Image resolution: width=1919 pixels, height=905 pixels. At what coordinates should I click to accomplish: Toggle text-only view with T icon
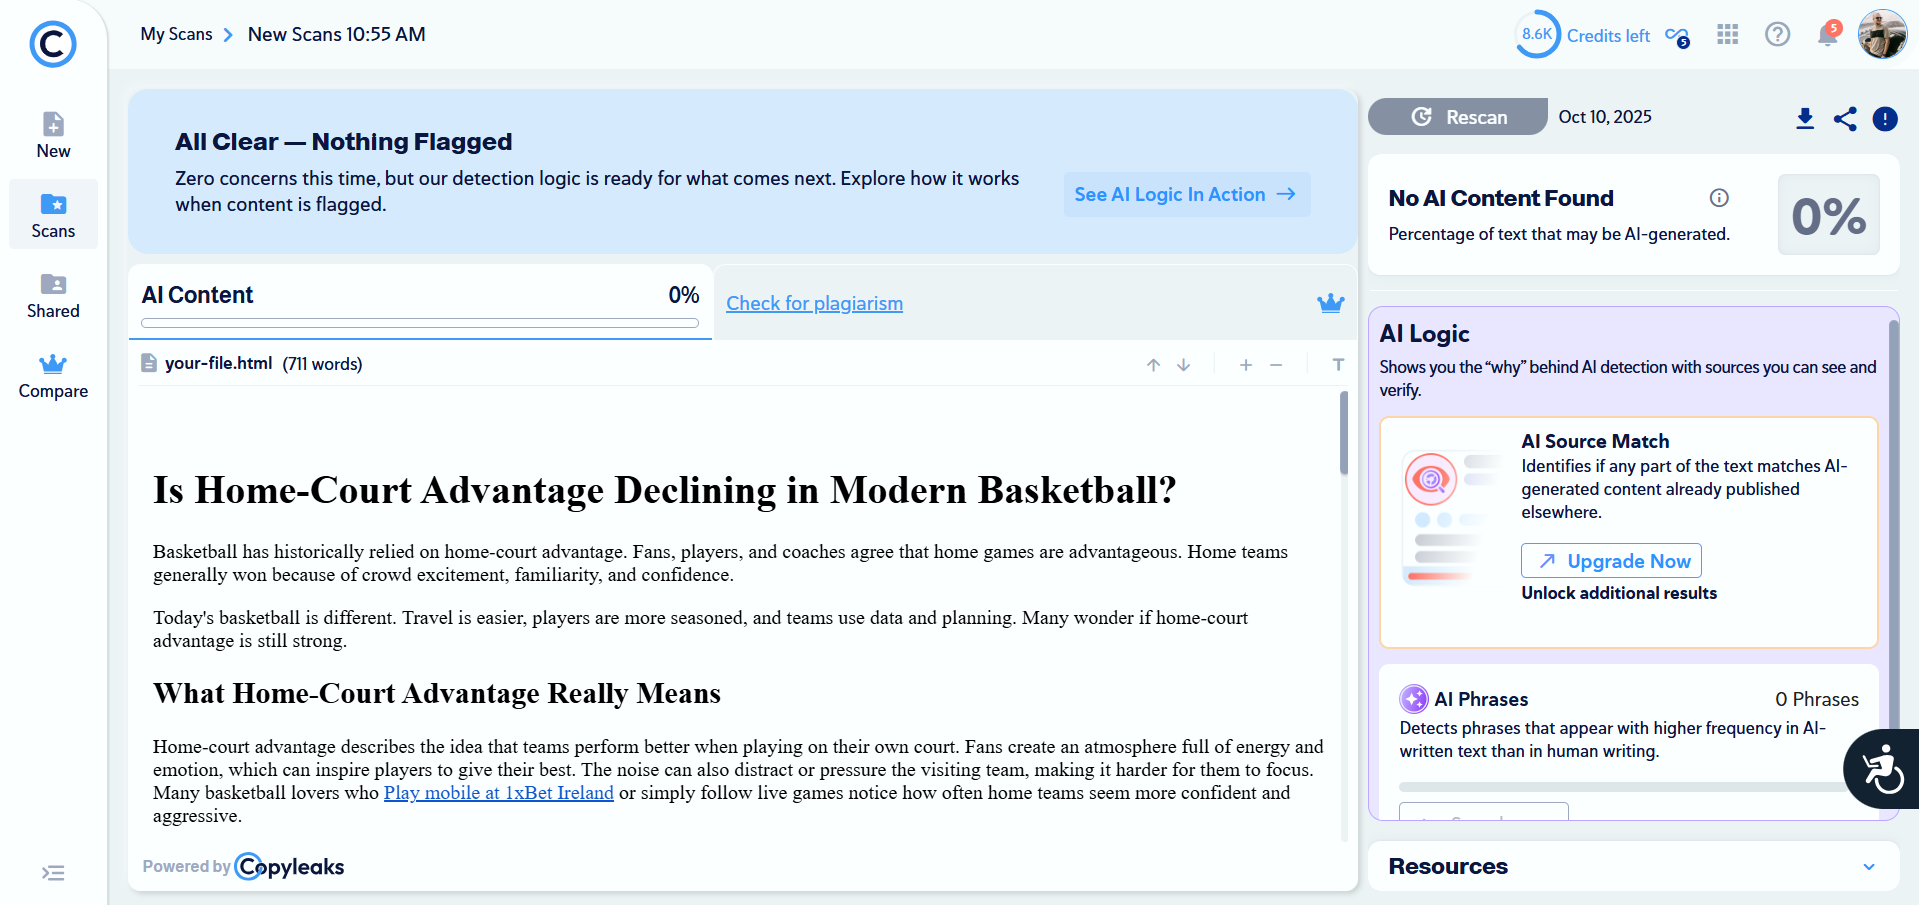click(x=1338, y=365)
